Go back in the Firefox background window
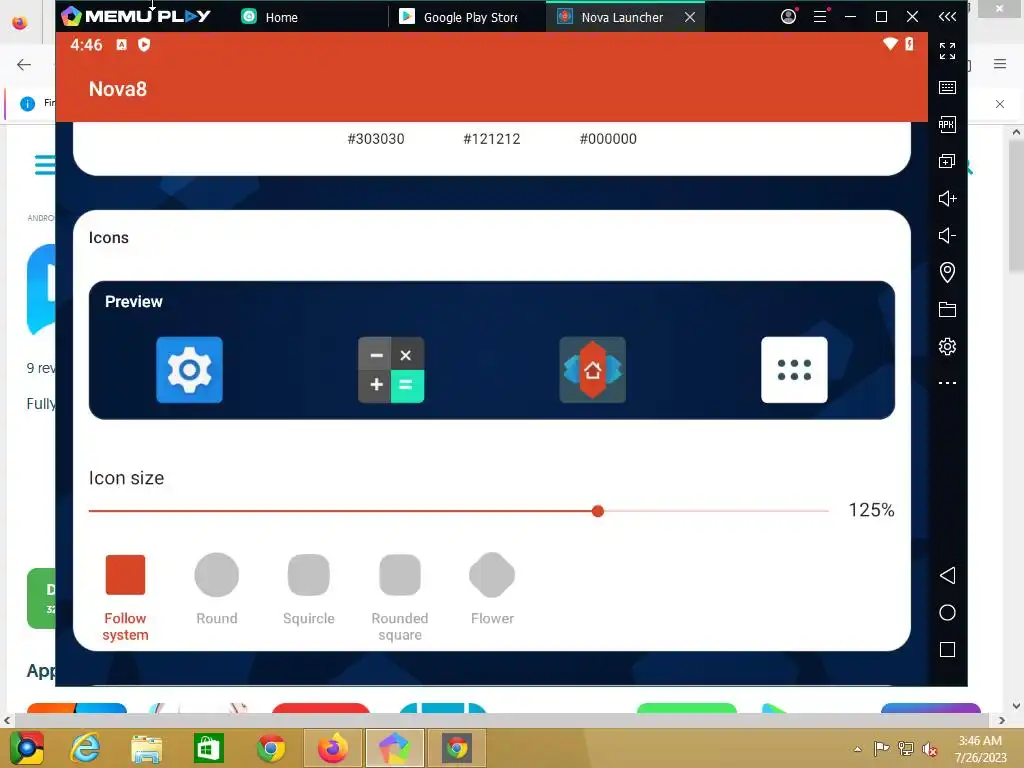Viewport: 1024px width, 768px height. point(24,64)
